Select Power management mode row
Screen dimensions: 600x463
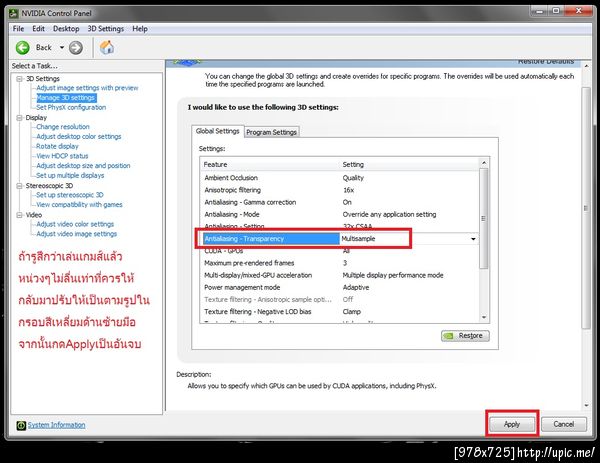[340, 287]
